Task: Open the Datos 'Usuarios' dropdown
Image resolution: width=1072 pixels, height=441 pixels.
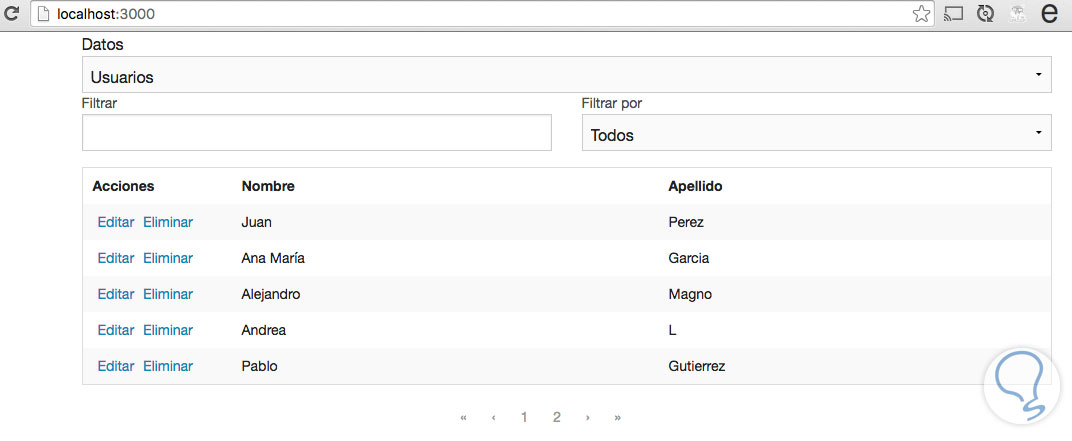Action: [566, 75]
